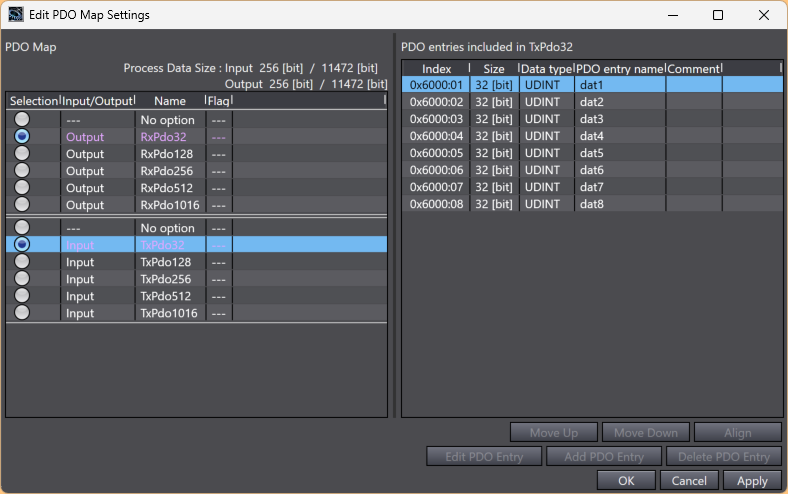Viewport: 788px width, 494px height.
Task: Click the Input/Output column header
Action: [98, 101]
